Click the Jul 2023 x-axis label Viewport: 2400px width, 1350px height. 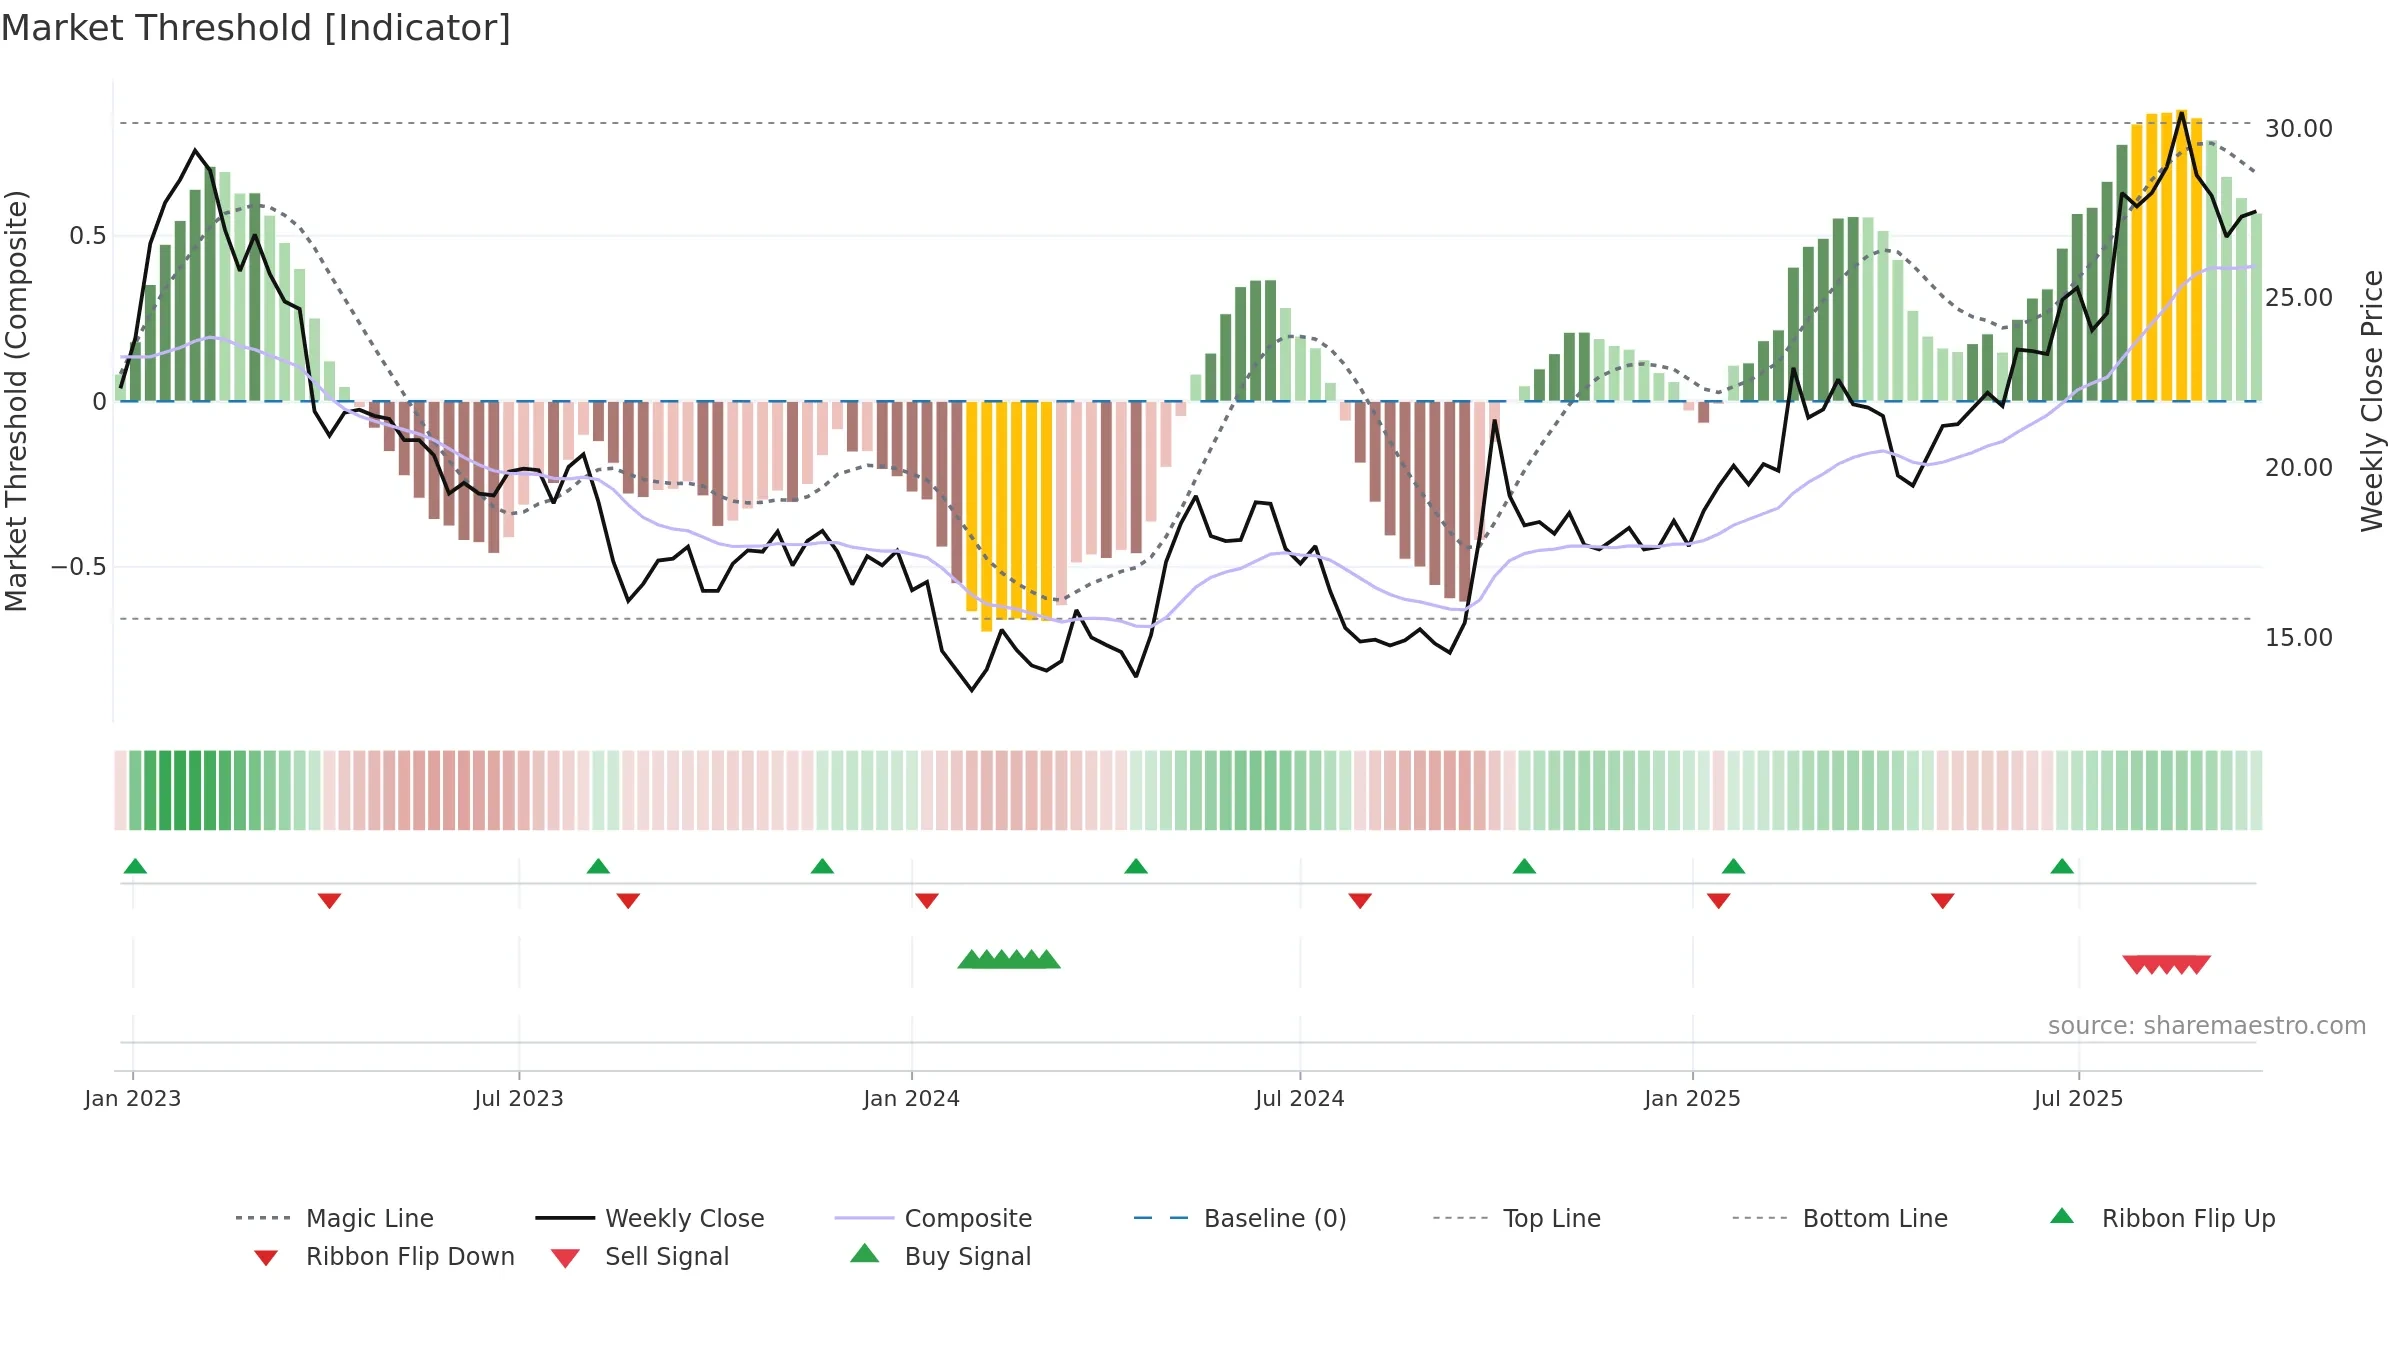pos(519,1099)
